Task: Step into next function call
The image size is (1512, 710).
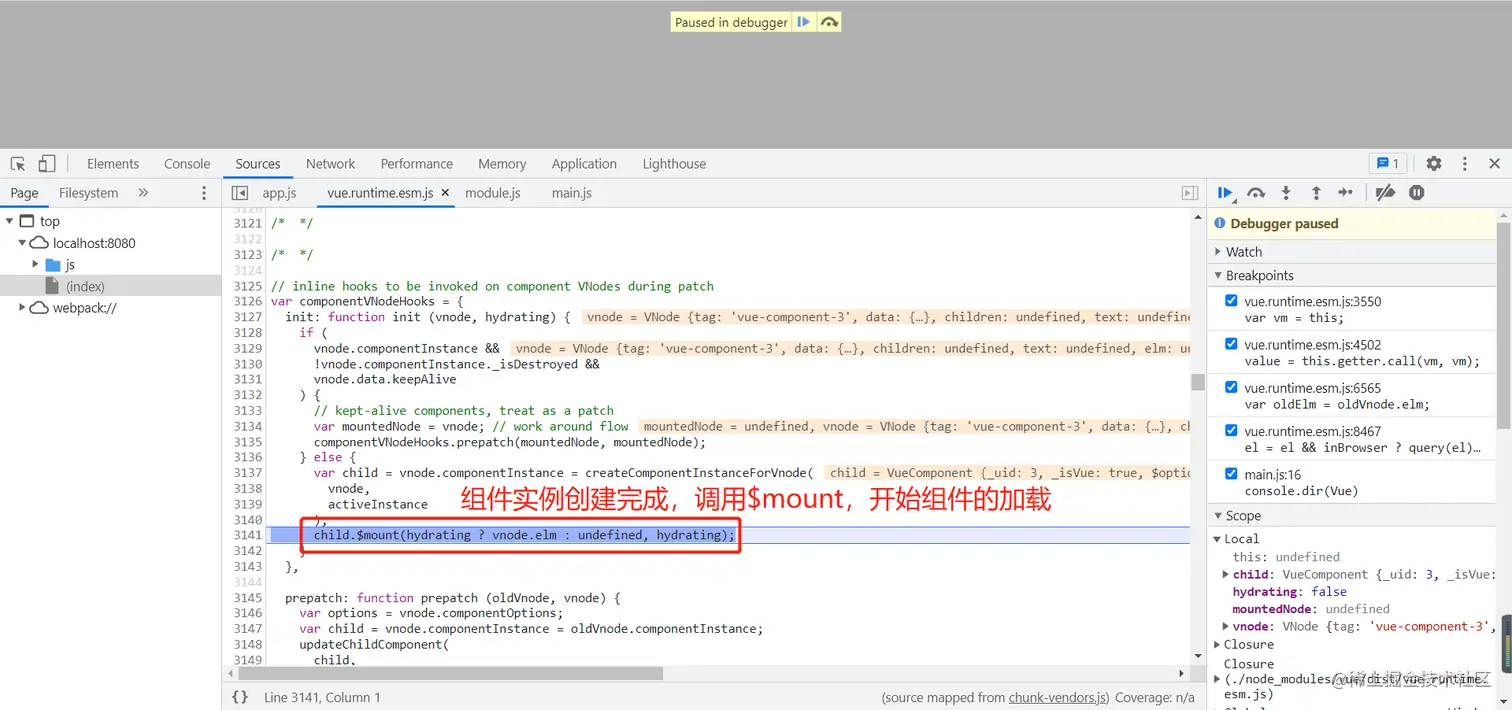Action: [x=1286, y=193]
